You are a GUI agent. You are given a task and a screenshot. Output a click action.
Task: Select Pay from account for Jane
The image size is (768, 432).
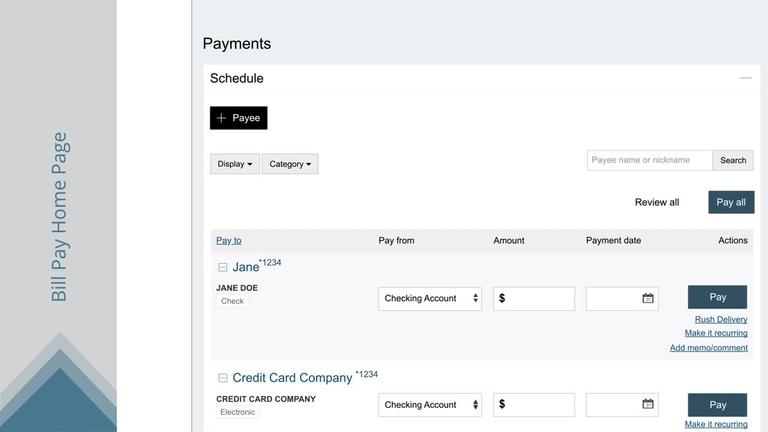[430, 298]
